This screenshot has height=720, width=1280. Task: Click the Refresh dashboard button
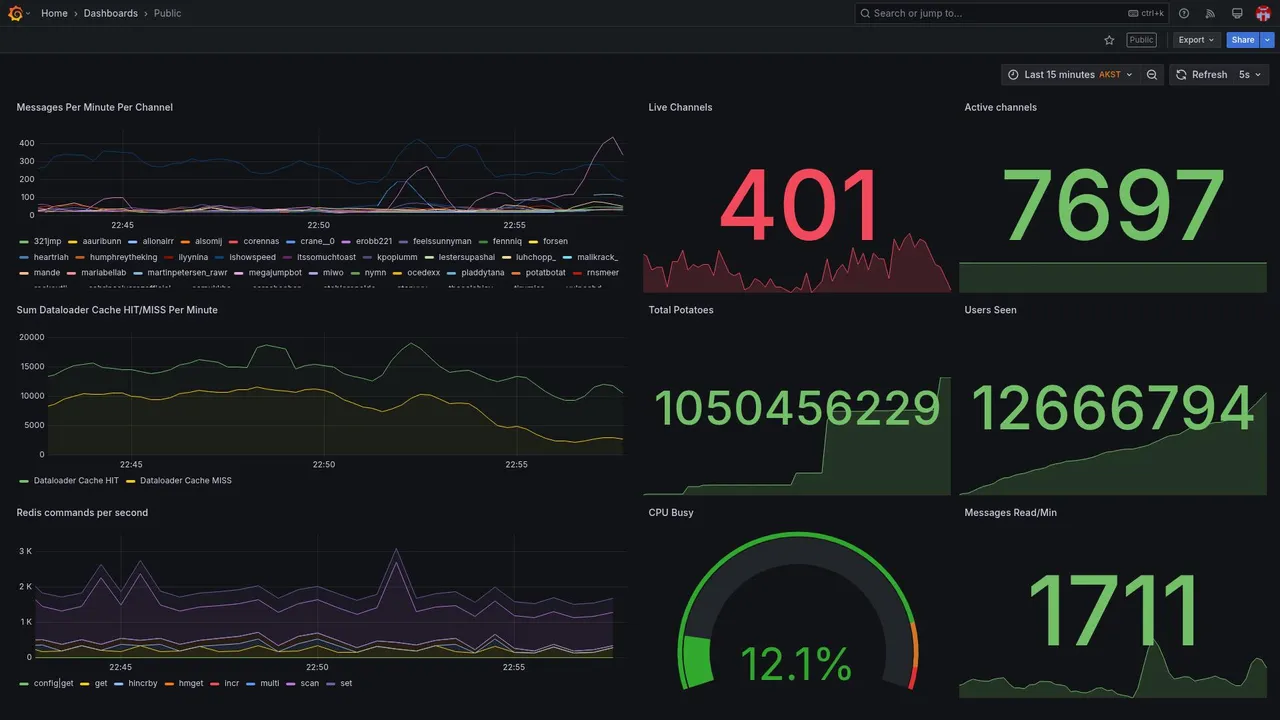[1200, 75]
